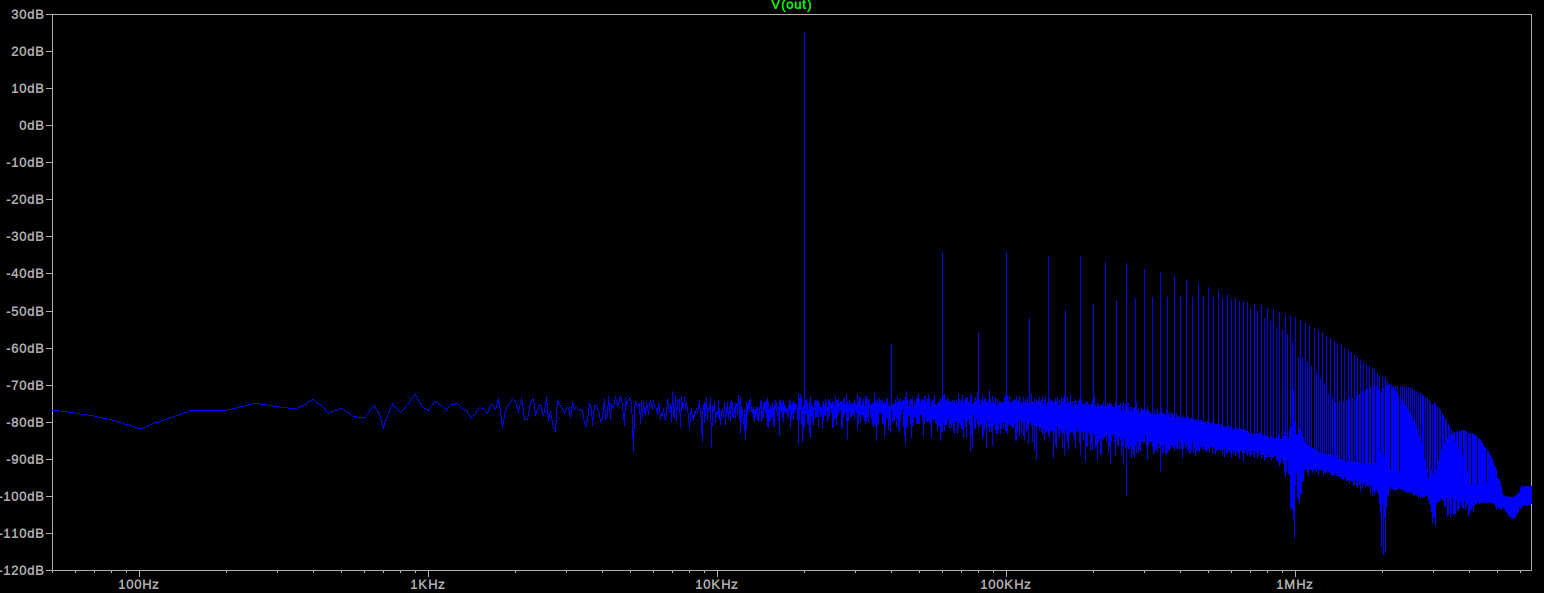Click the 1KHz frequency axis label
The image size is (1544, 593).
tap(427, 583)
